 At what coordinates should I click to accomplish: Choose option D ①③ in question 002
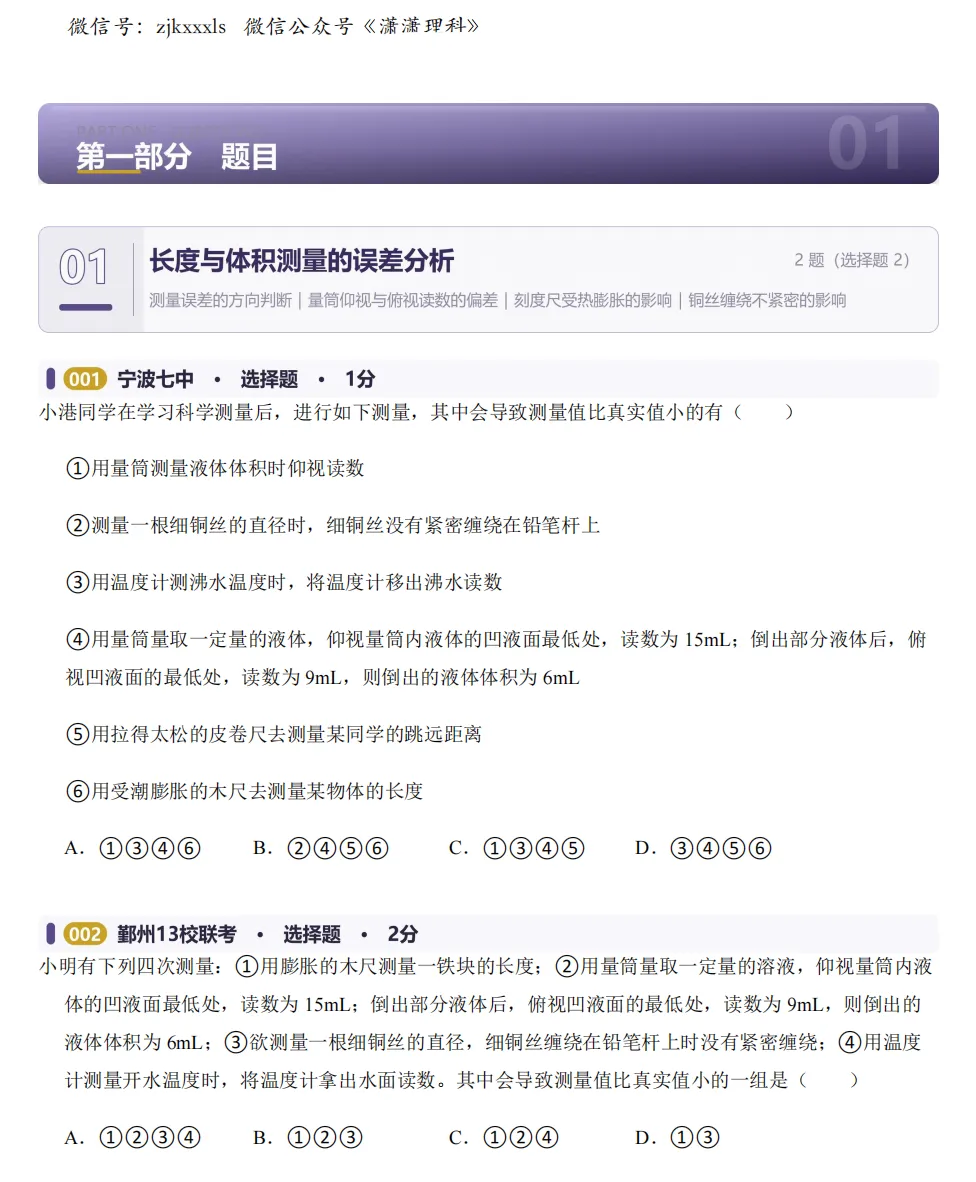point(678,1138)
